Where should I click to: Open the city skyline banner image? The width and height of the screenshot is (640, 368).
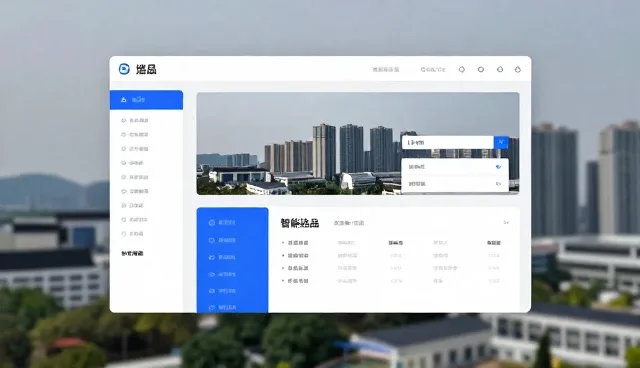(358, 143)
